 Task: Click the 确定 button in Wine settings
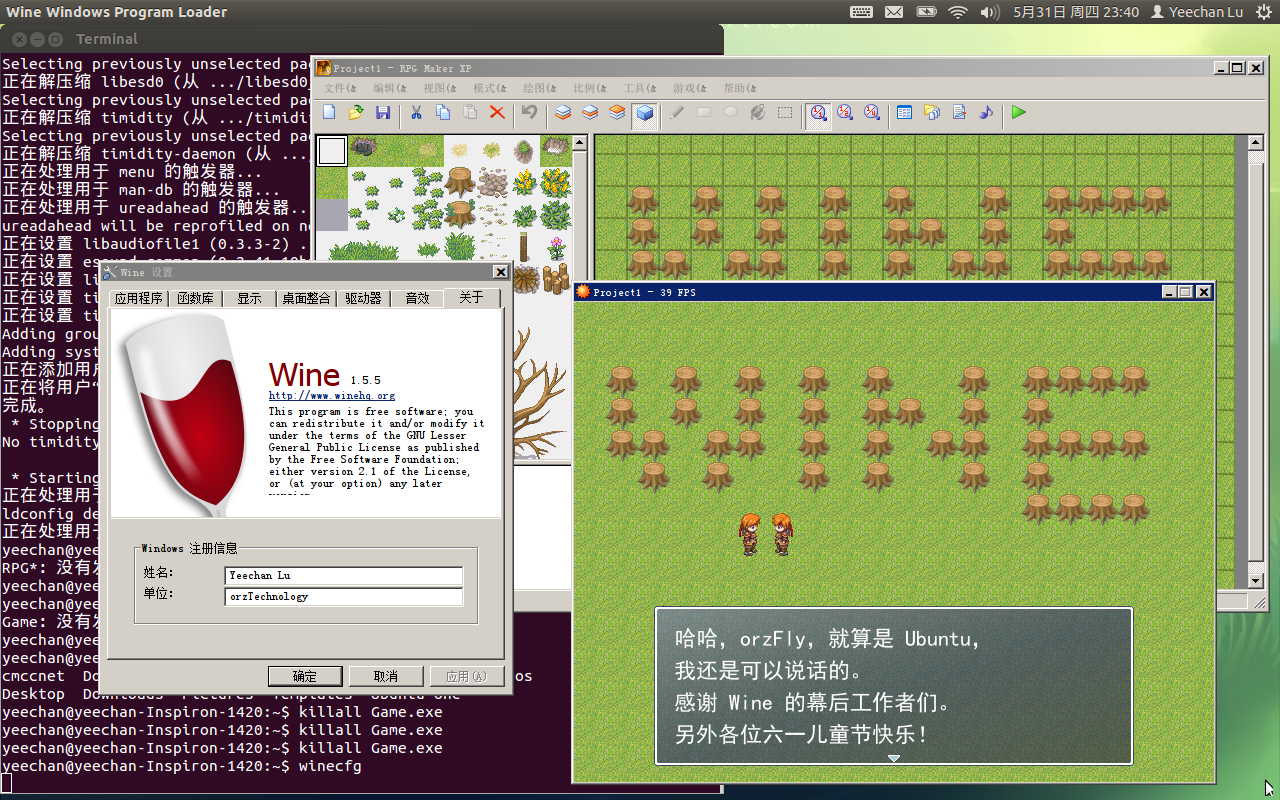(305, 676)
